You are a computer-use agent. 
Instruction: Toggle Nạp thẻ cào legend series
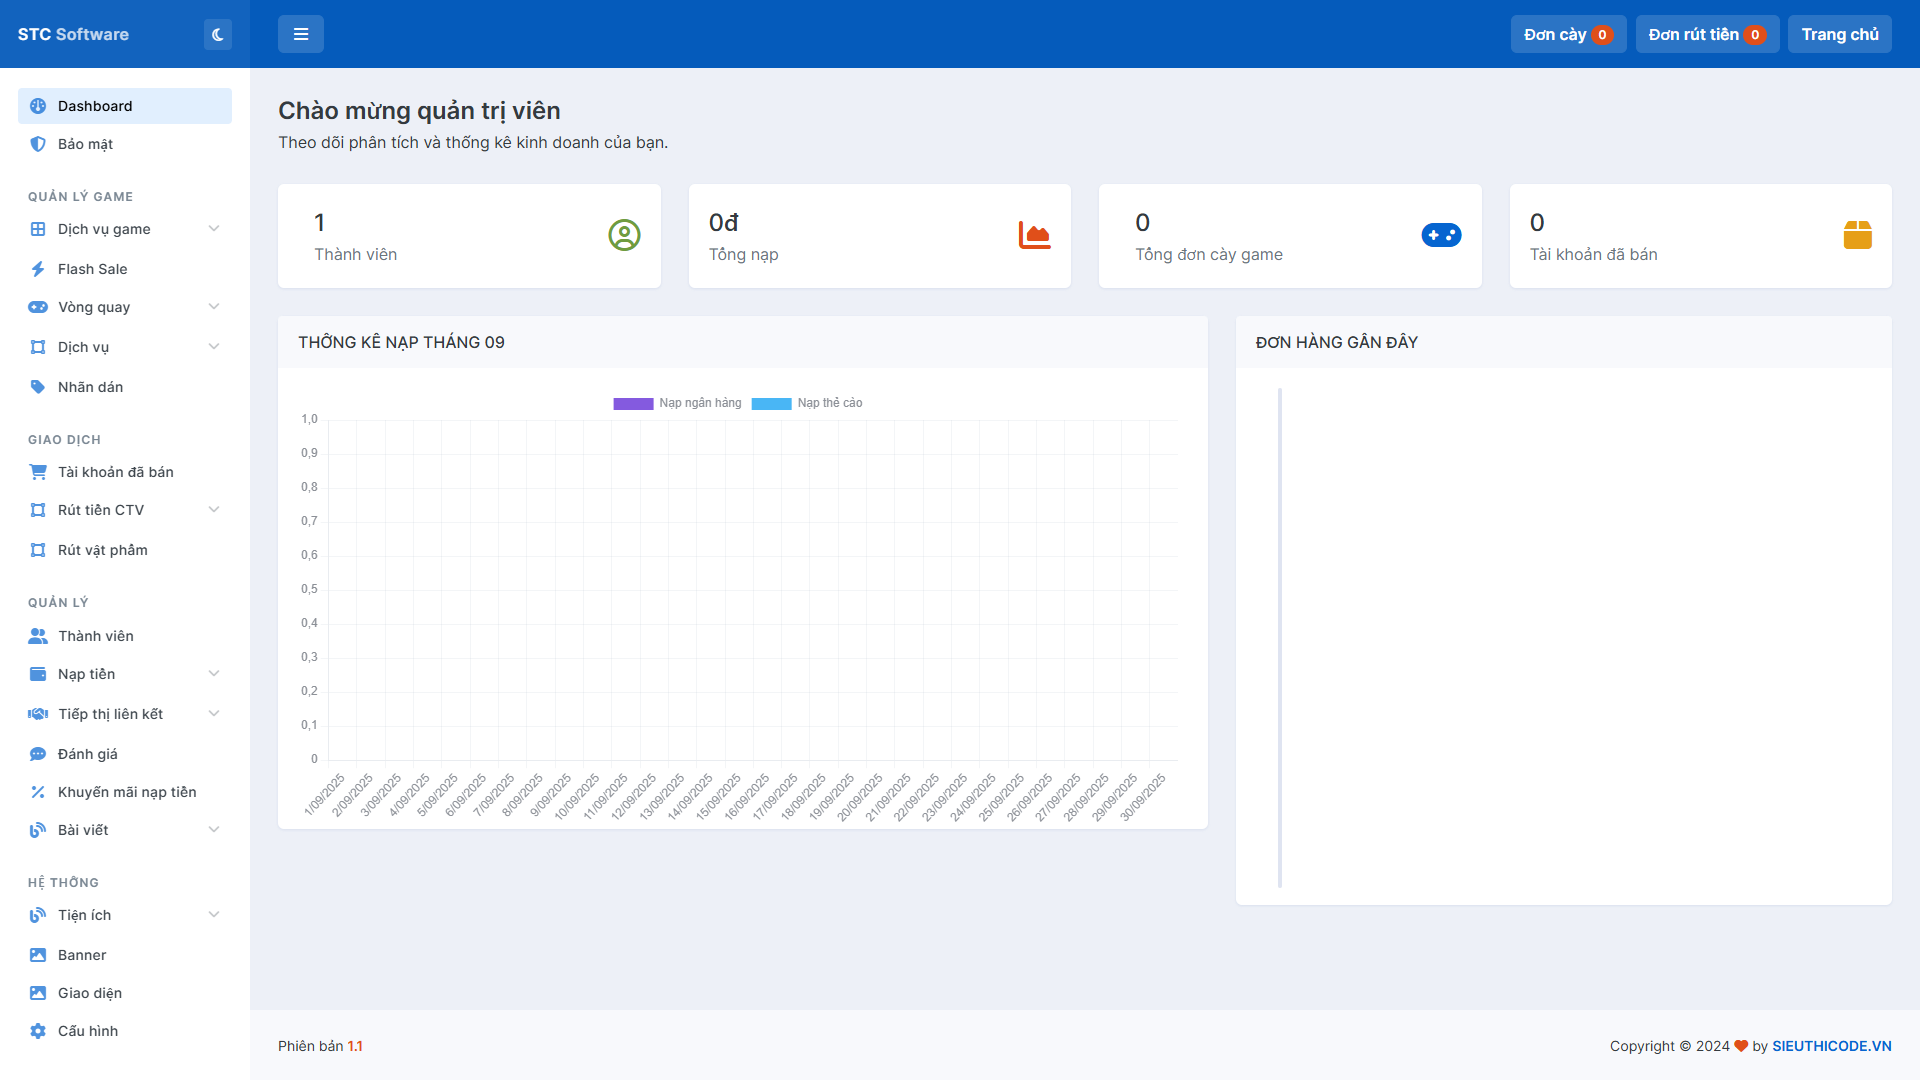829,403
